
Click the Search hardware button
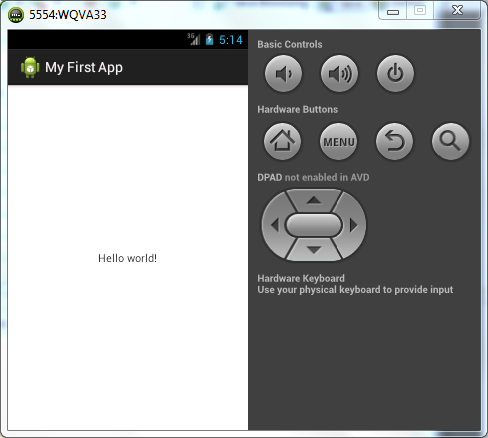point(450,141)
